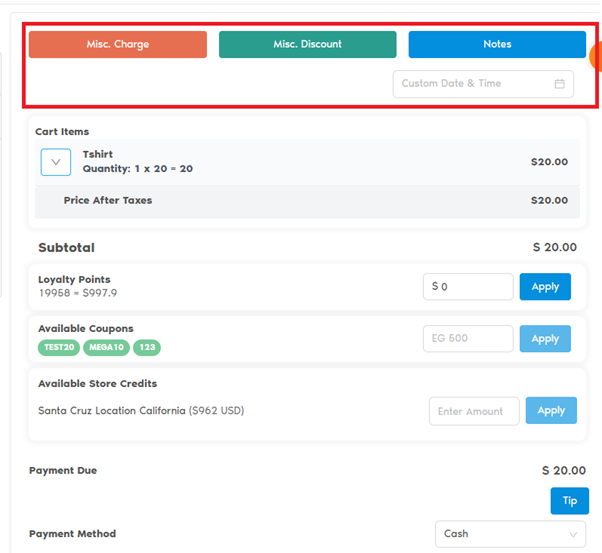Screen dimensions: 602x553
Task: Click the Payment Method label
Action: coord(73,534)
